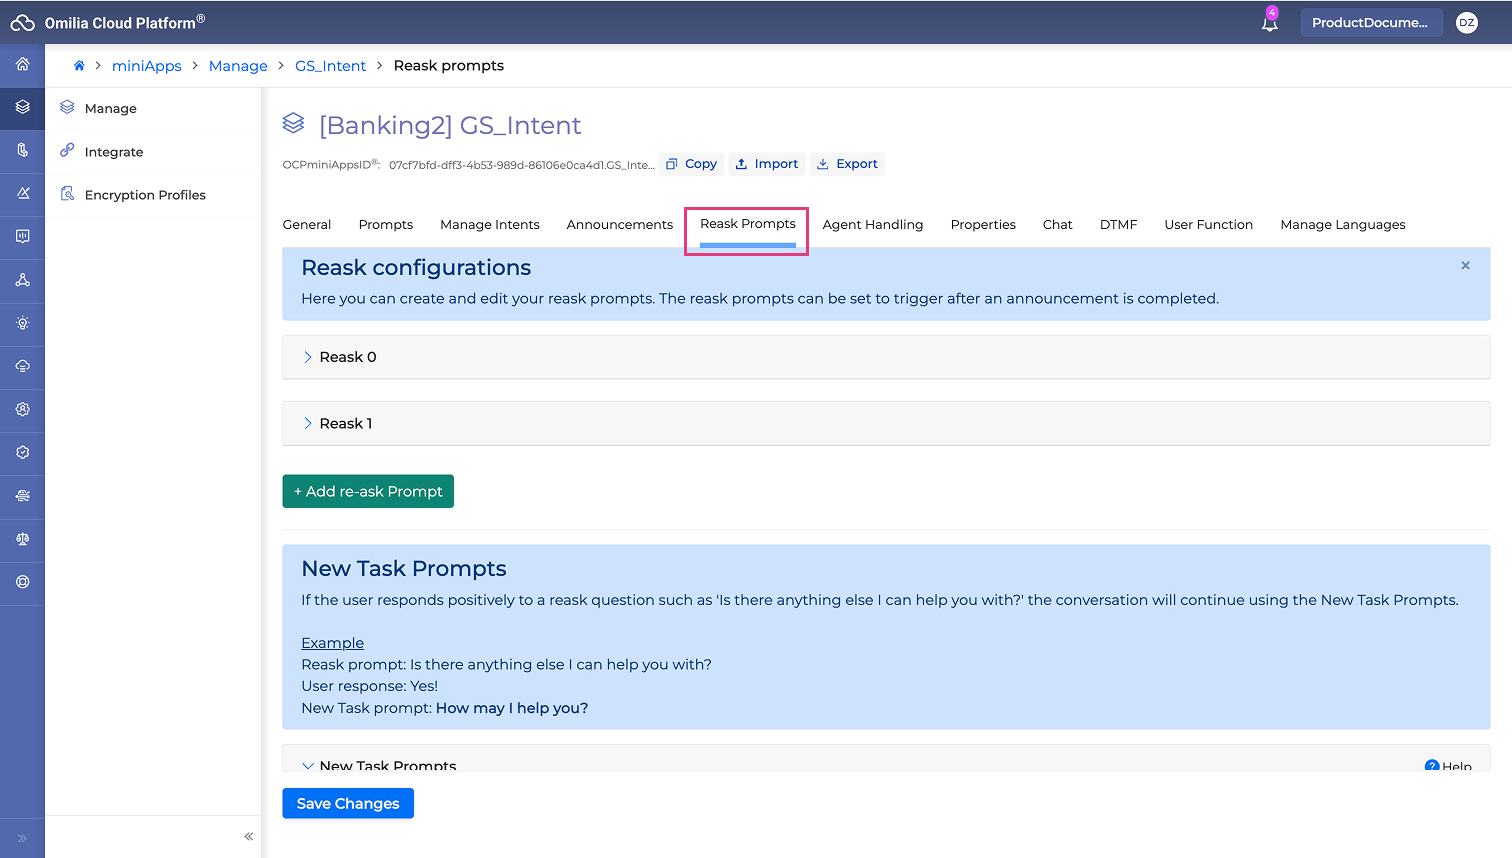Viewport: 1512px width, 858px height.
Task: Expand the left navigation bar arrows
Action: click(22, 838)
